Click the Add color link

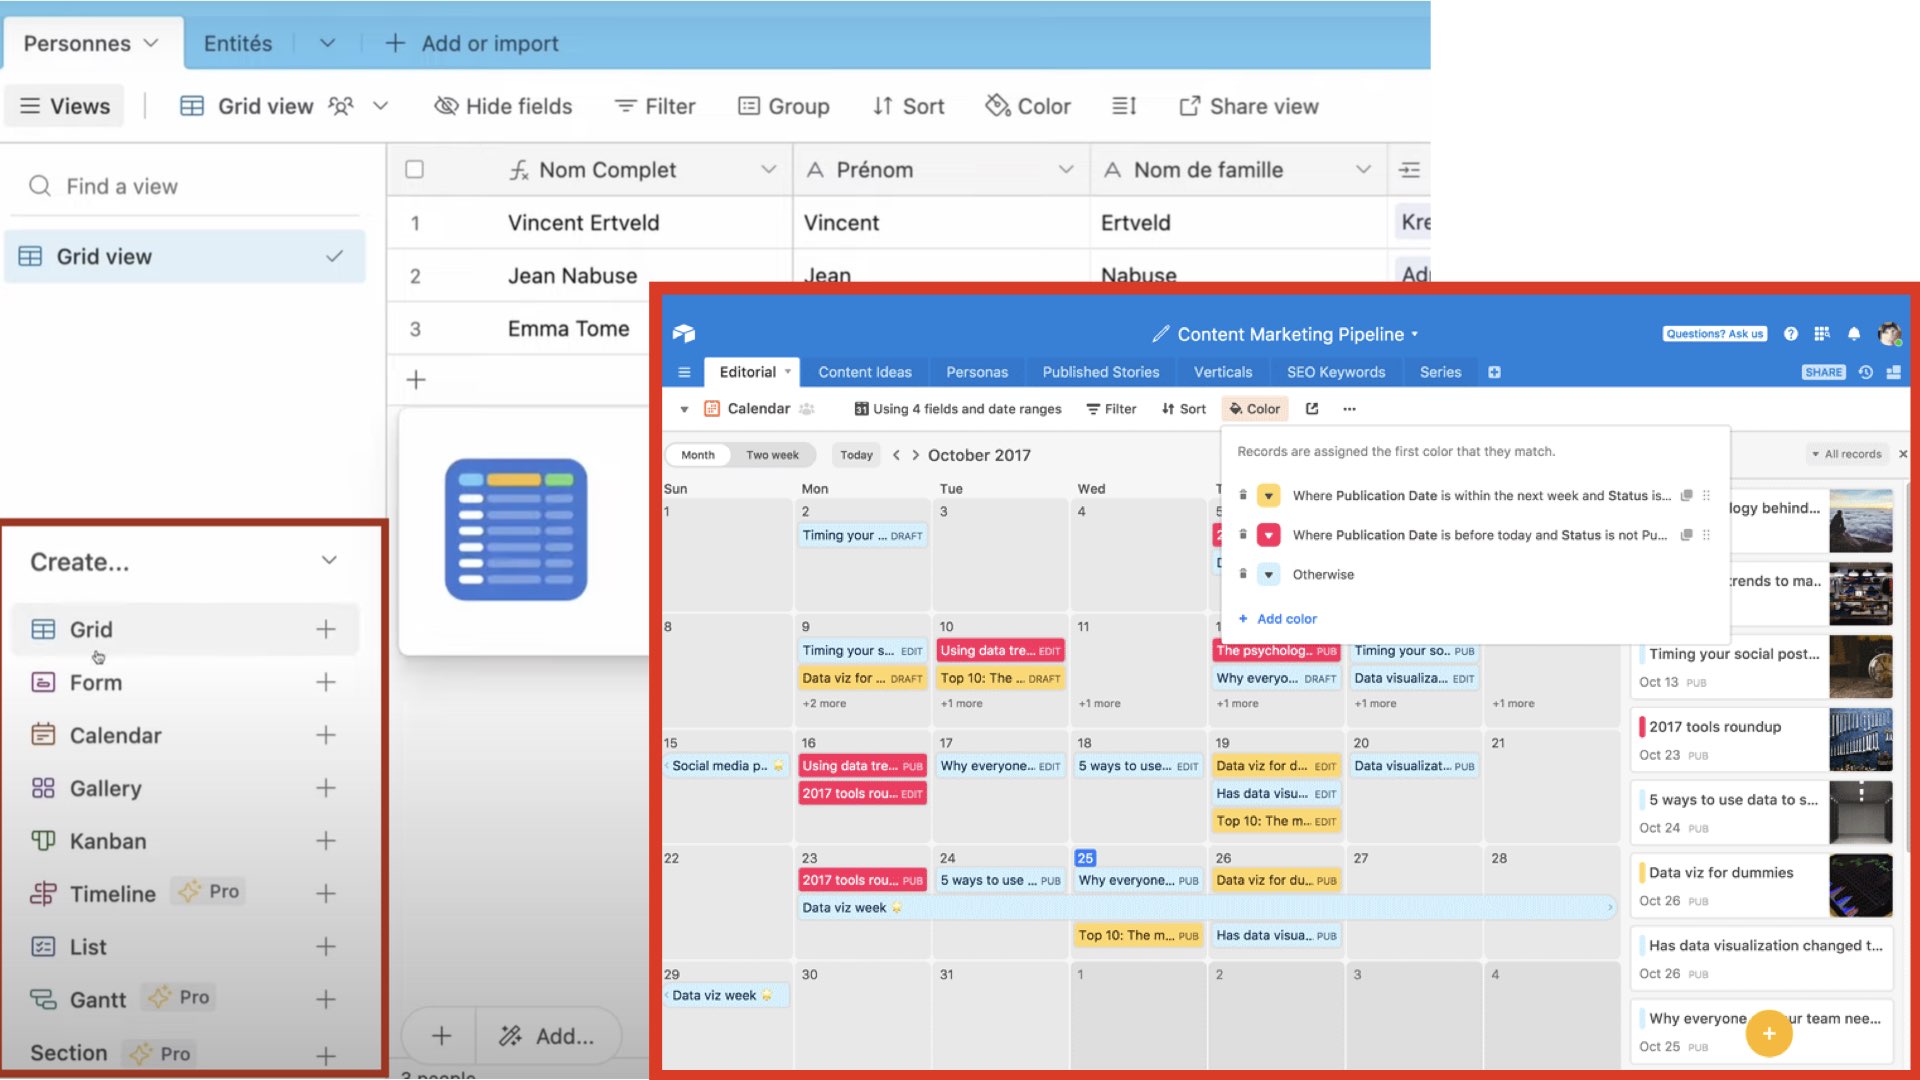pyautogui.click(x=1286, y=619)
